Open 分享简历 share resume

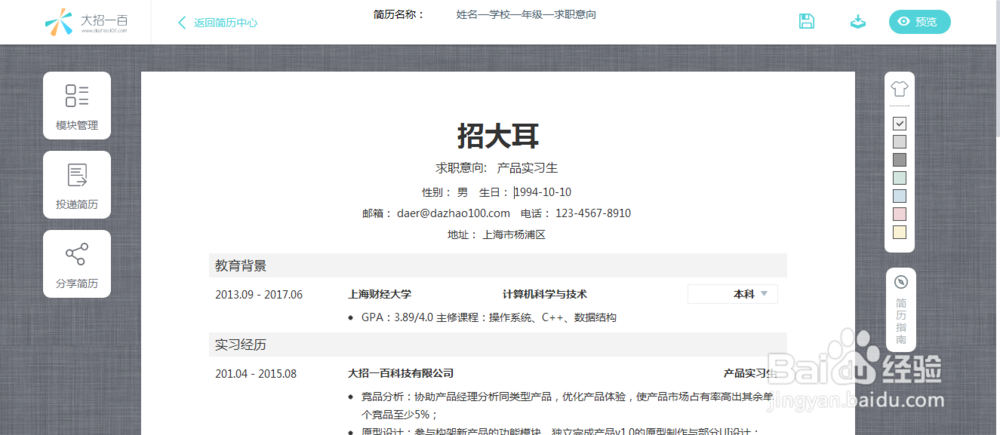77,264
